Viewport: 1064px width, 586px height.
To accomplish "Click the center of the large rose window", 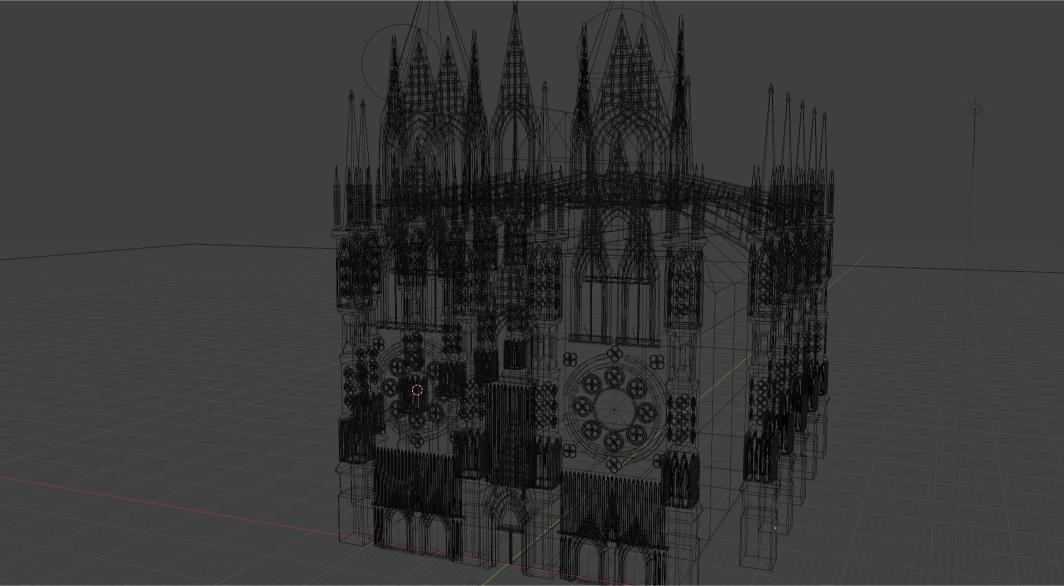I will 612,405.
